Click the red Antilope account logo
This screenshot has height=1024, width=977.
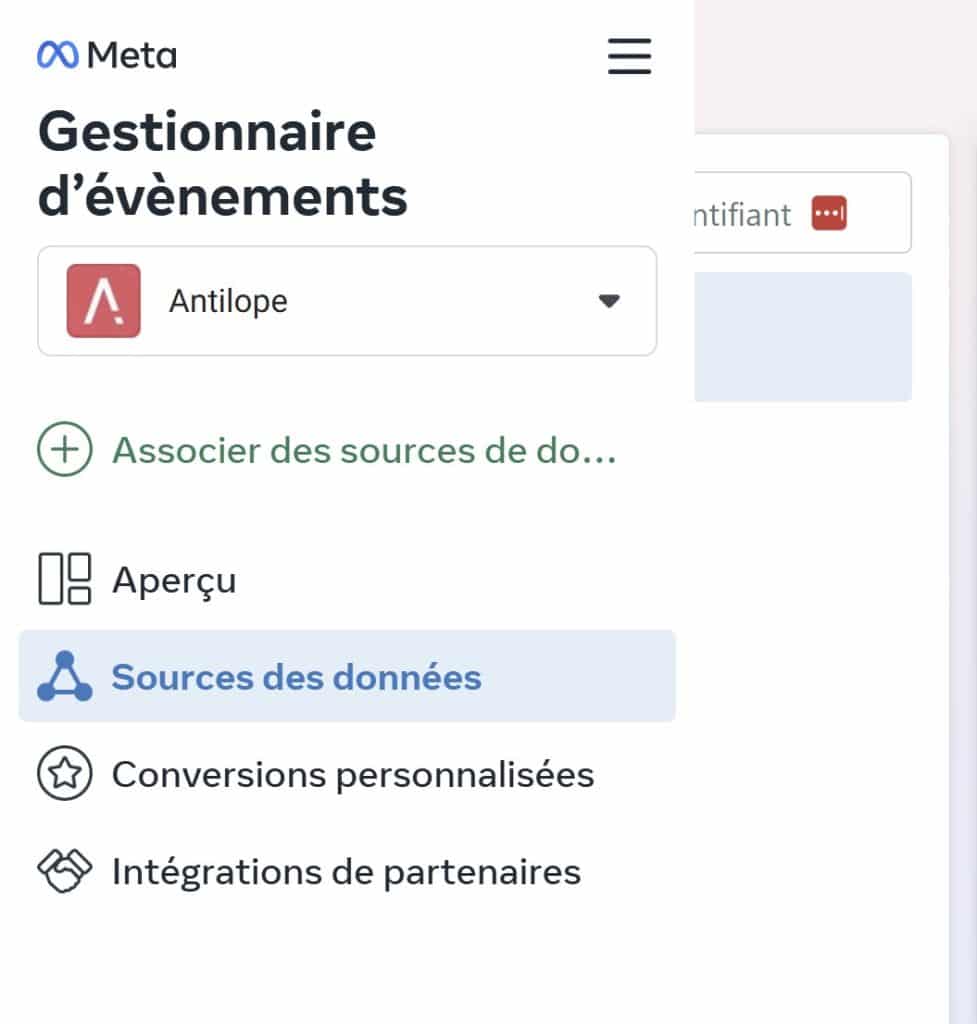[x=103, y=300]
